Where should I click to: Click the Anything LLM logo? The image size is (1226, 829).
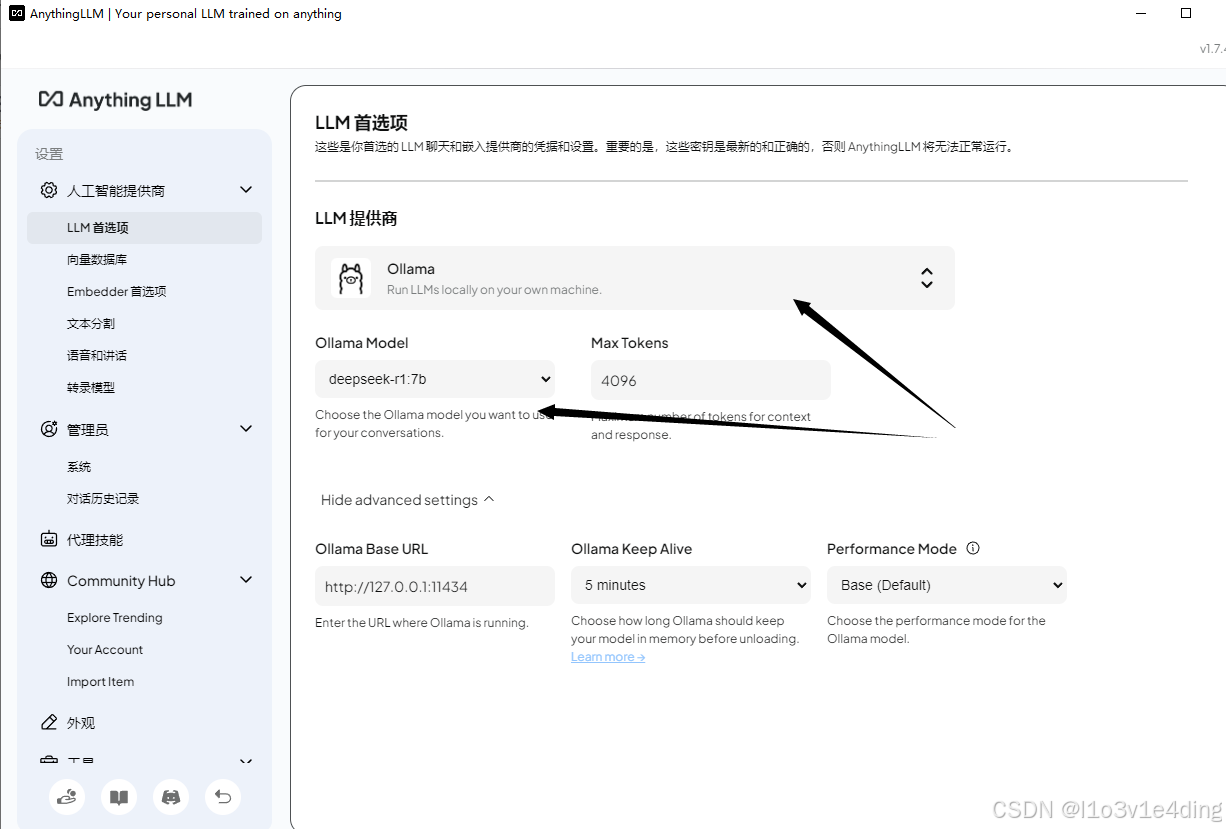pyautogui.click(x=115, y=100)
